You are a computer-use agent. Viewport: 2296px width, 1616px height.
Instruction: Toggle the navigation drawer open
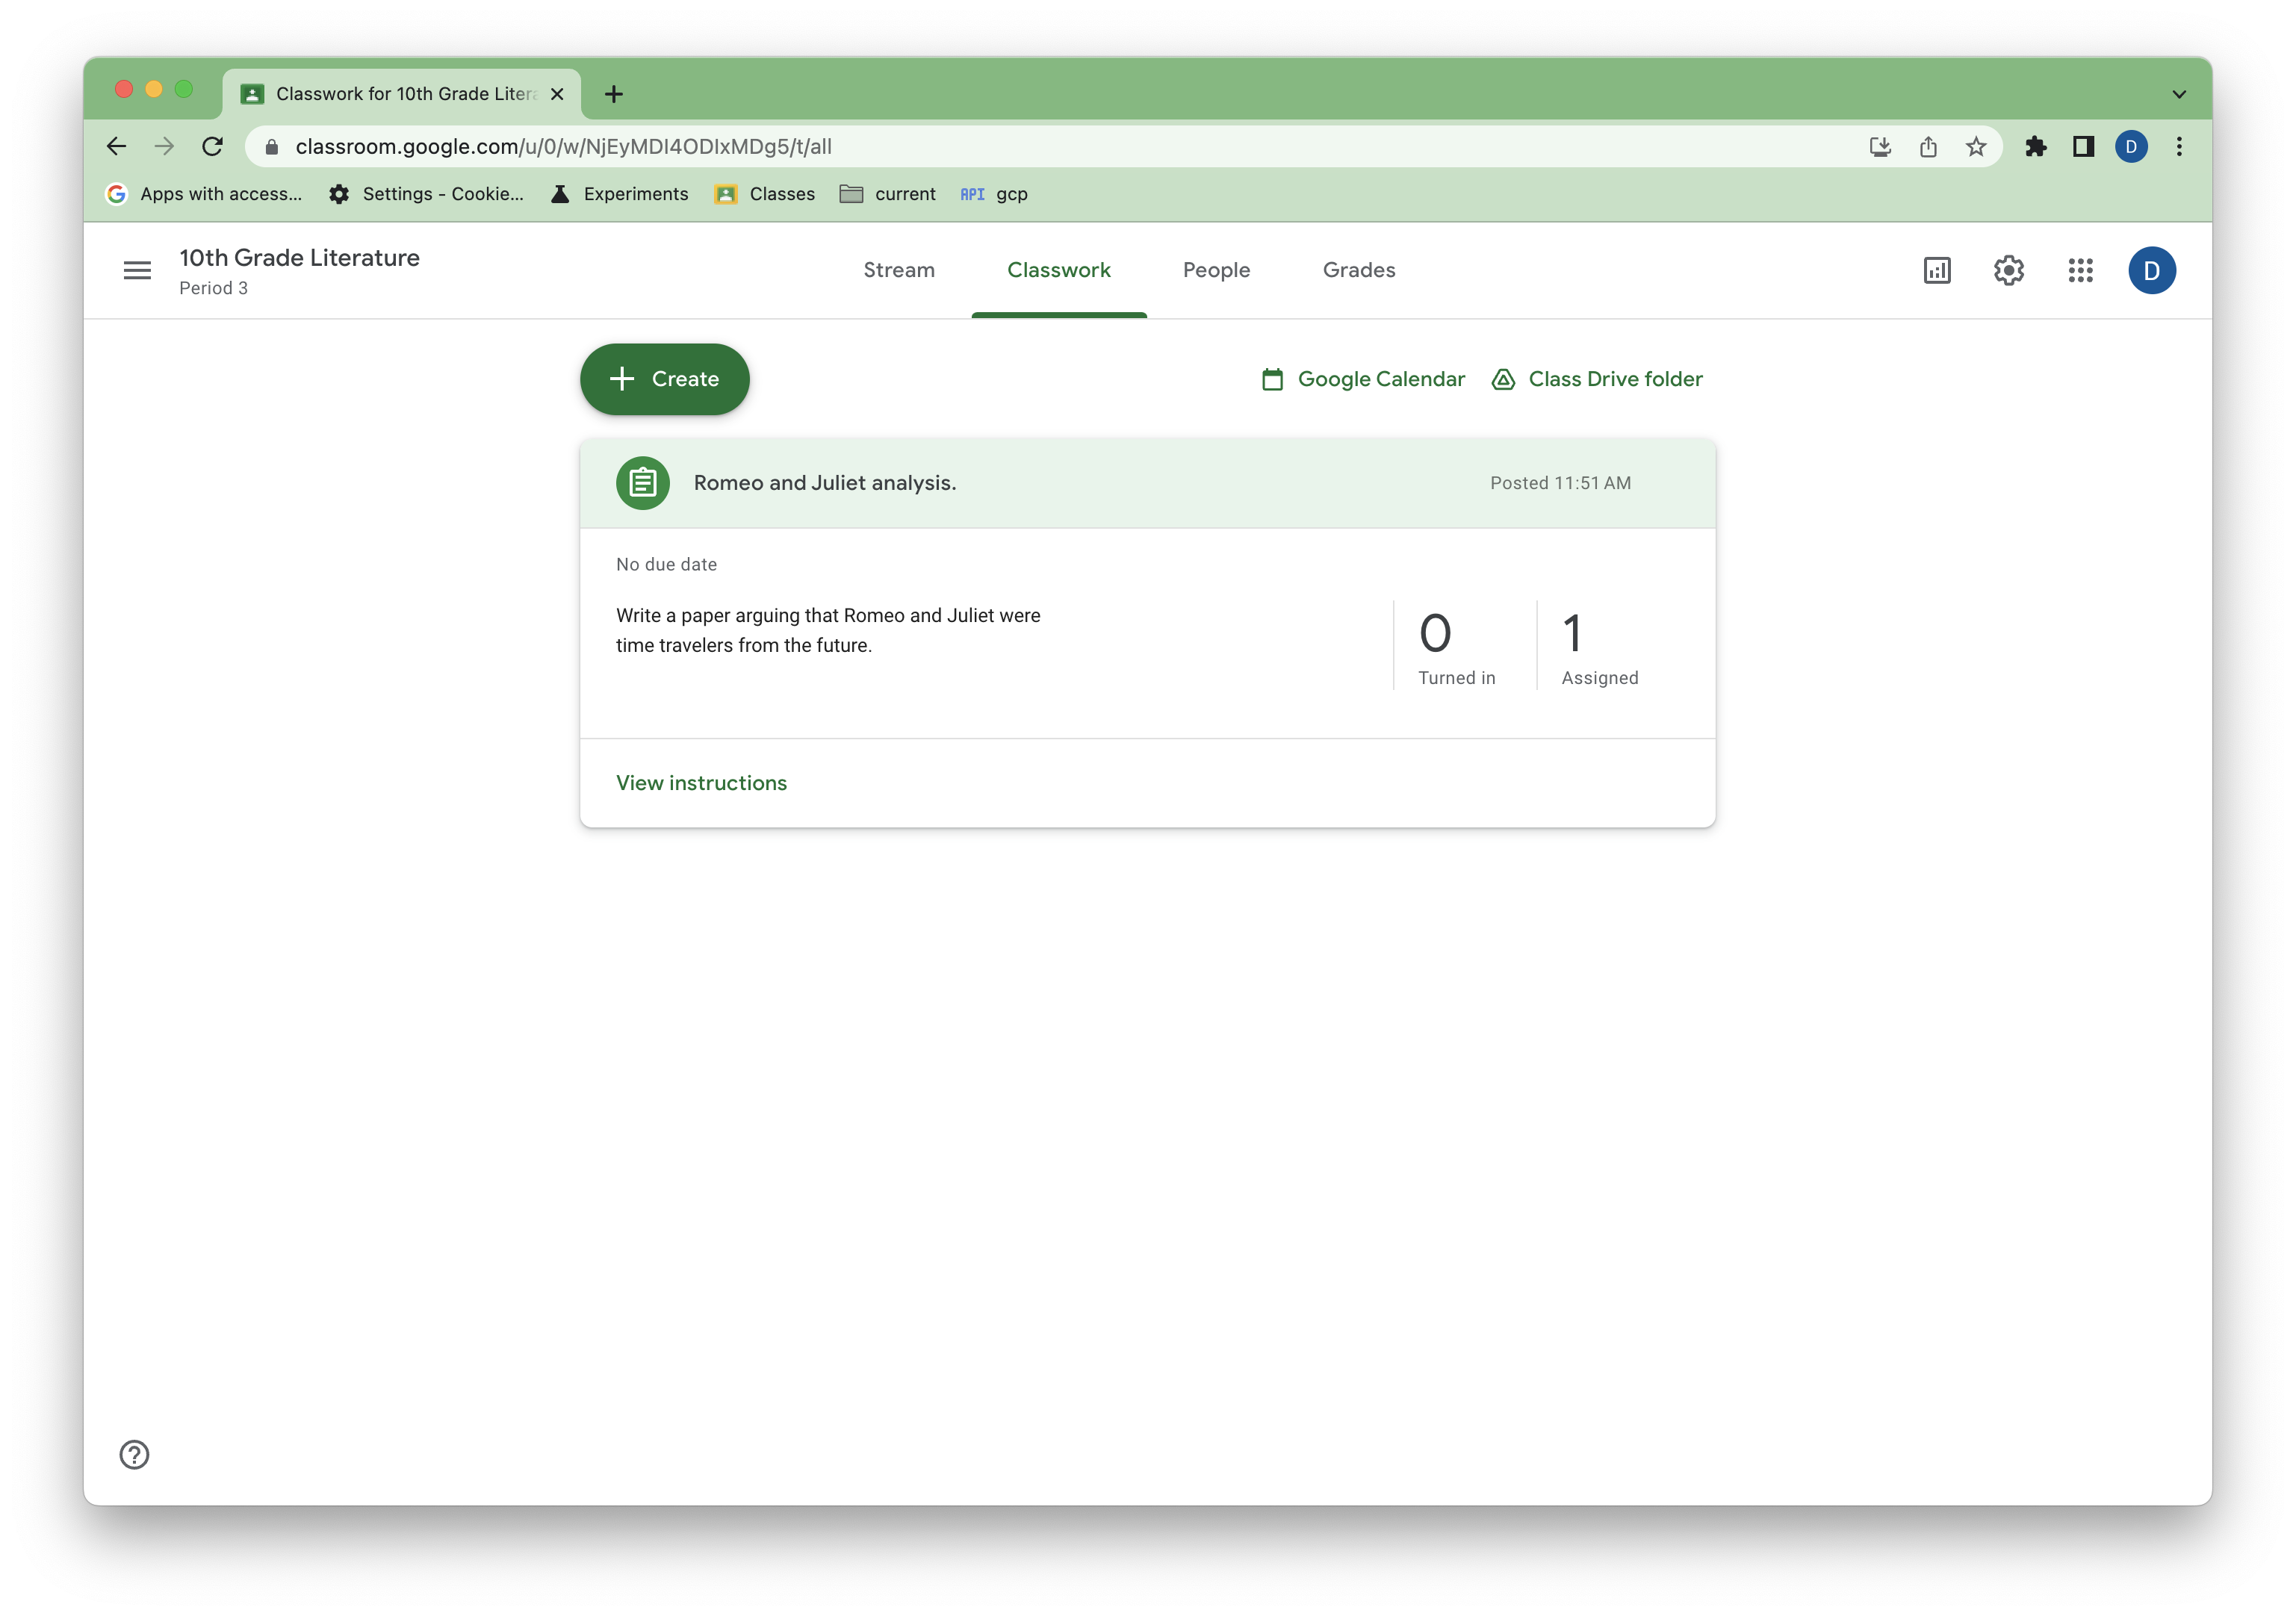[x=137, y=270]
